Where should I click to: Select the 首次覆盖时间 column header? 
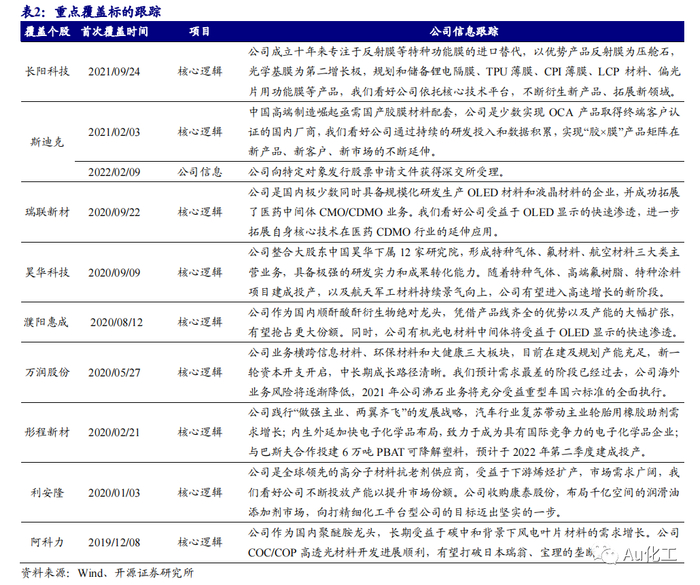pos(114,31)
